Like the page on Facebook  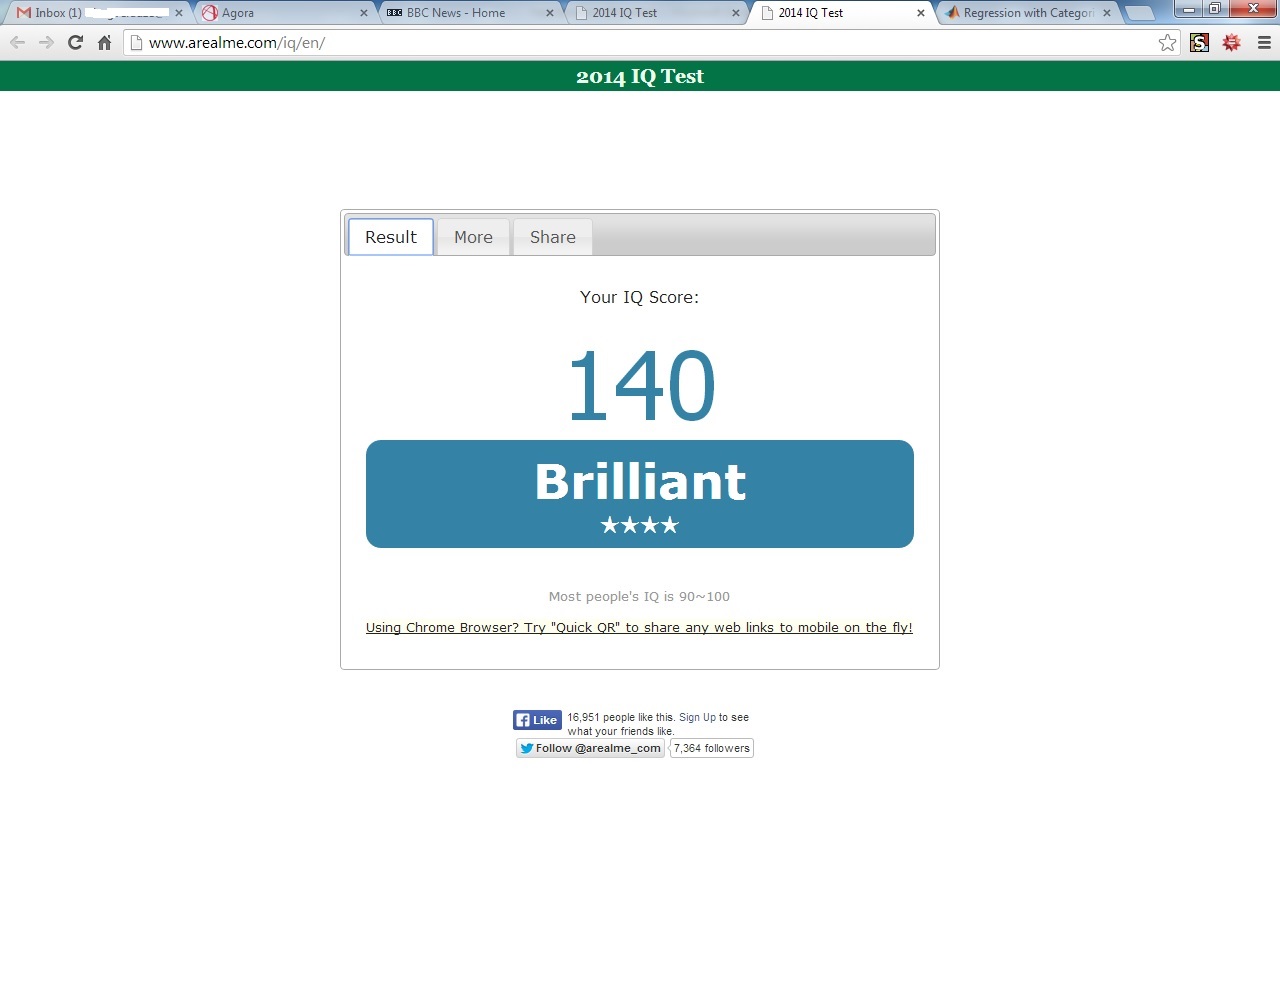(x=537, y=719)
